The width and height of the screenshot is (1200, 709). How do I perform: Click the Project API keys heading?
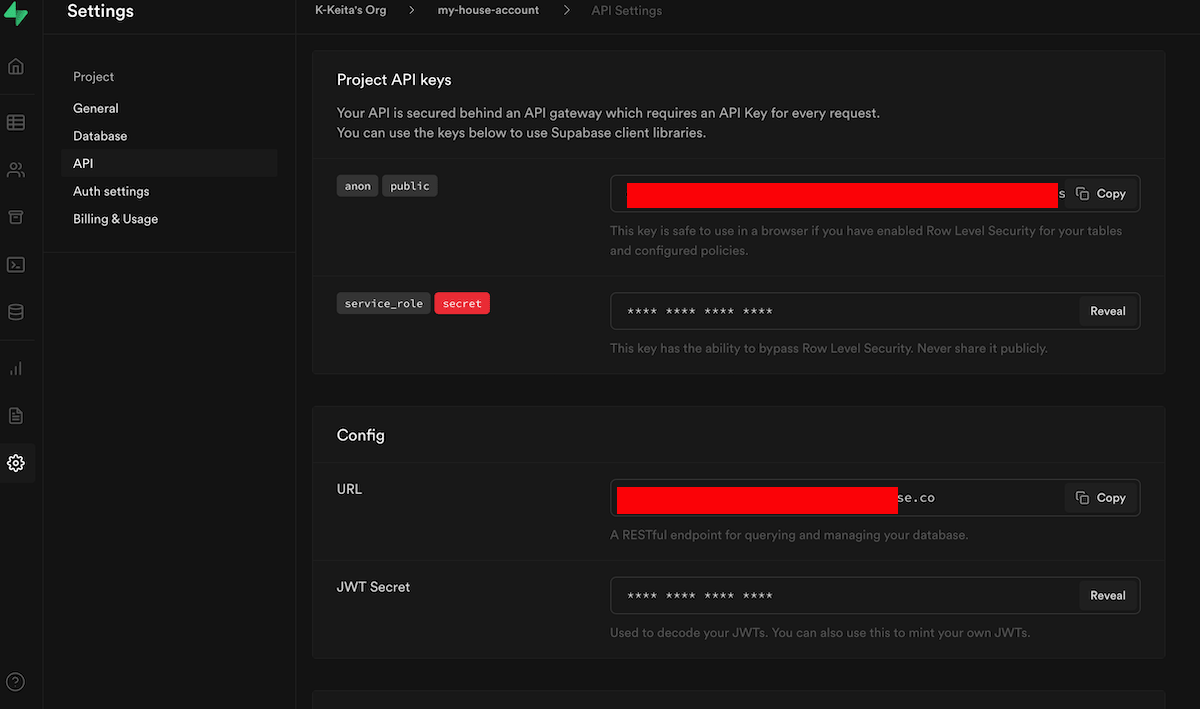[394, 80]
